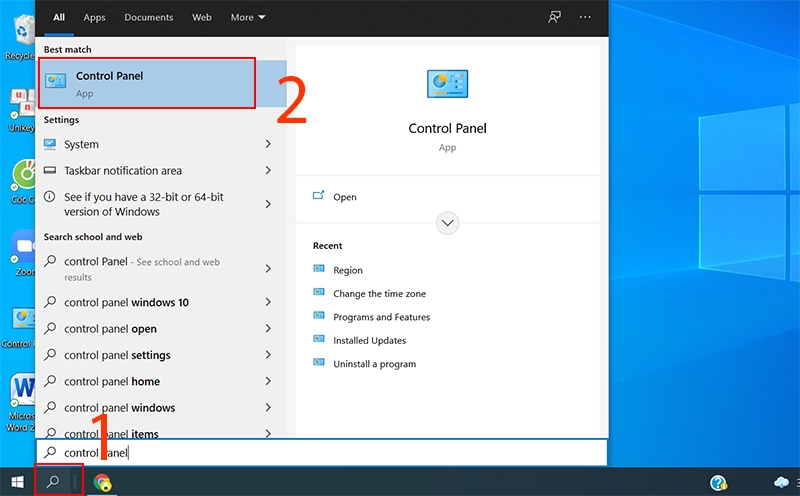Open the three-dots options menu
The height and width of the screenshot is (496, 800).
(x=585, y=17)
